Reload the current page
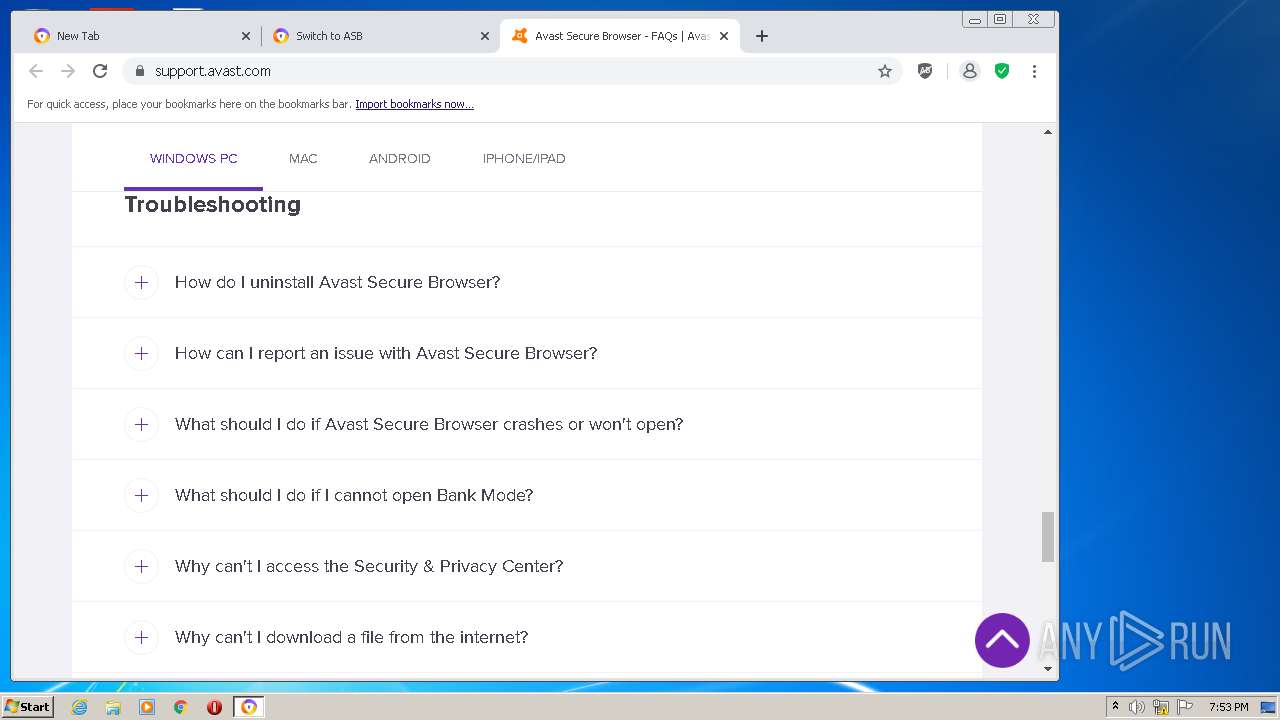1280x720 pixels. point(100,71)
